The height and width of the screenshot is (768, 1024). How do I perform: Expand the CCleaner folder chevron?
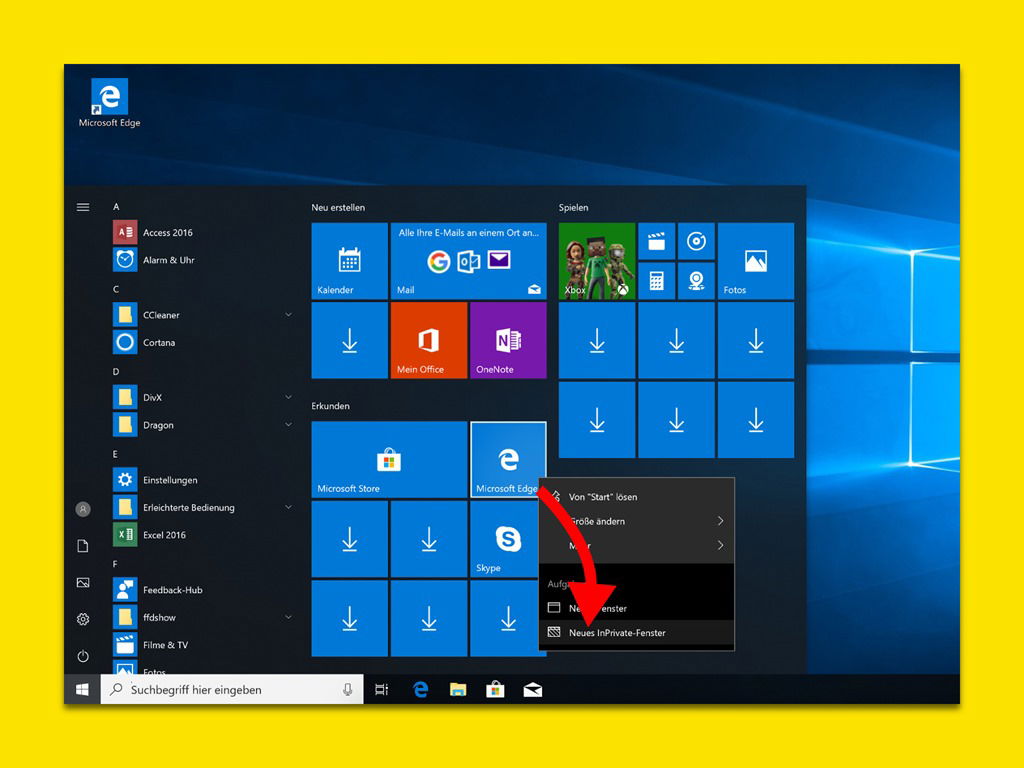pos(288,315)
